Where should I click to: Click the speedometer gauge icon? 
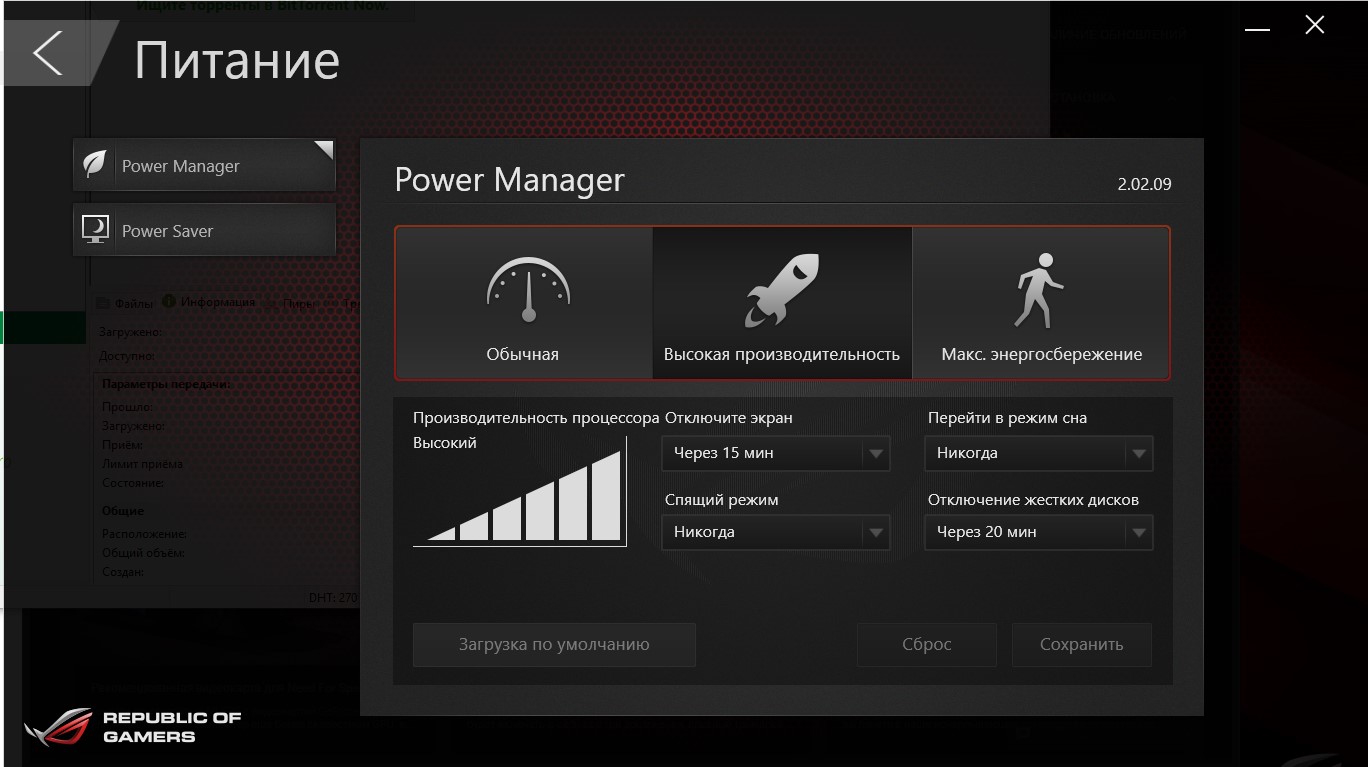(x=528, y=290)
